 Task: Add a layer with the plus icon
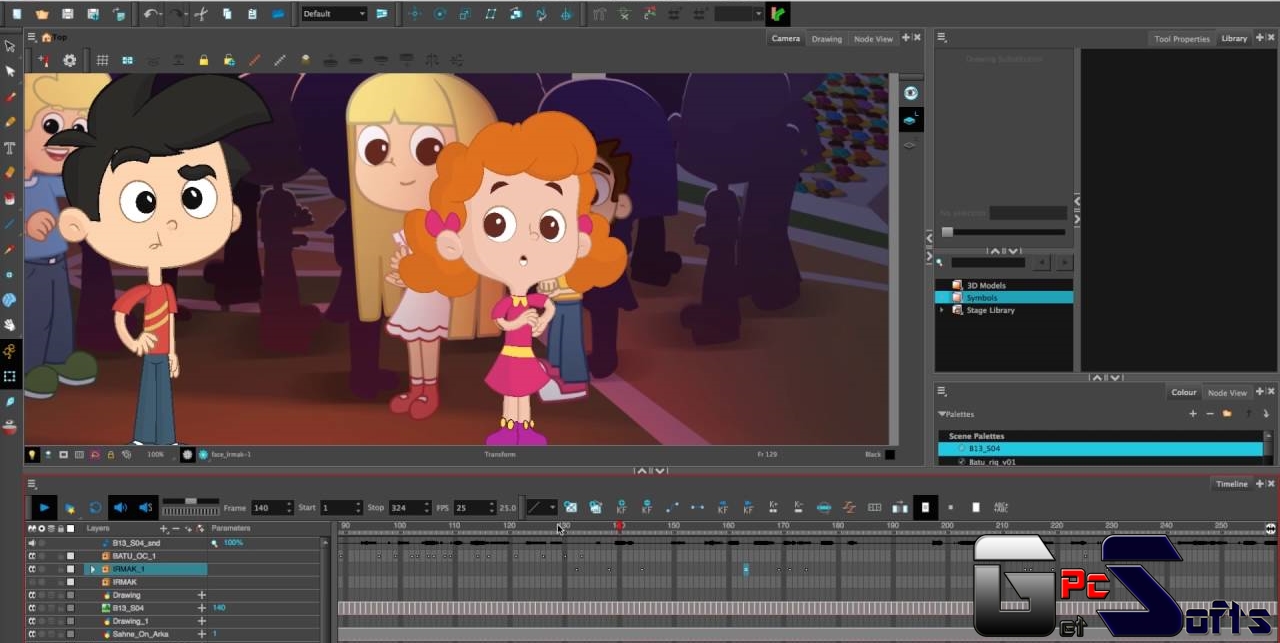point(164,528)
